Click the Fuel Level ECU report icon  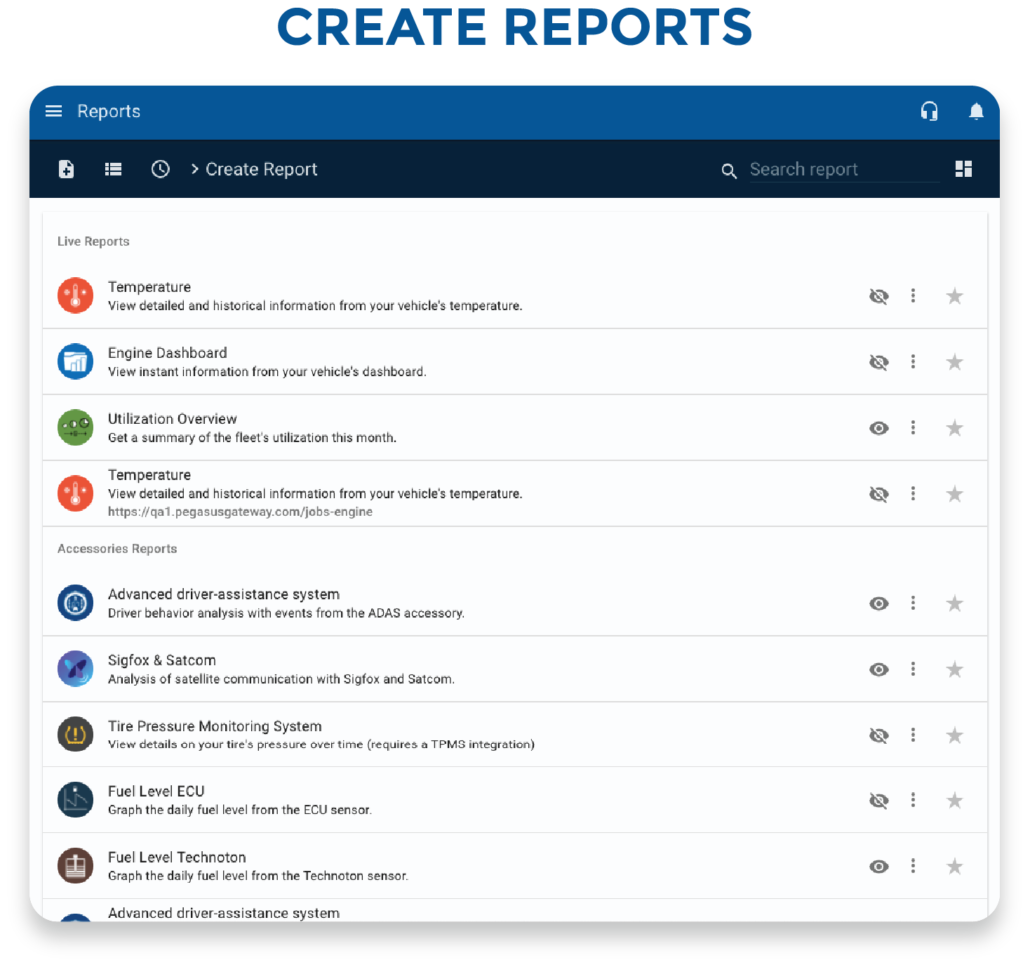coord(76,799)
